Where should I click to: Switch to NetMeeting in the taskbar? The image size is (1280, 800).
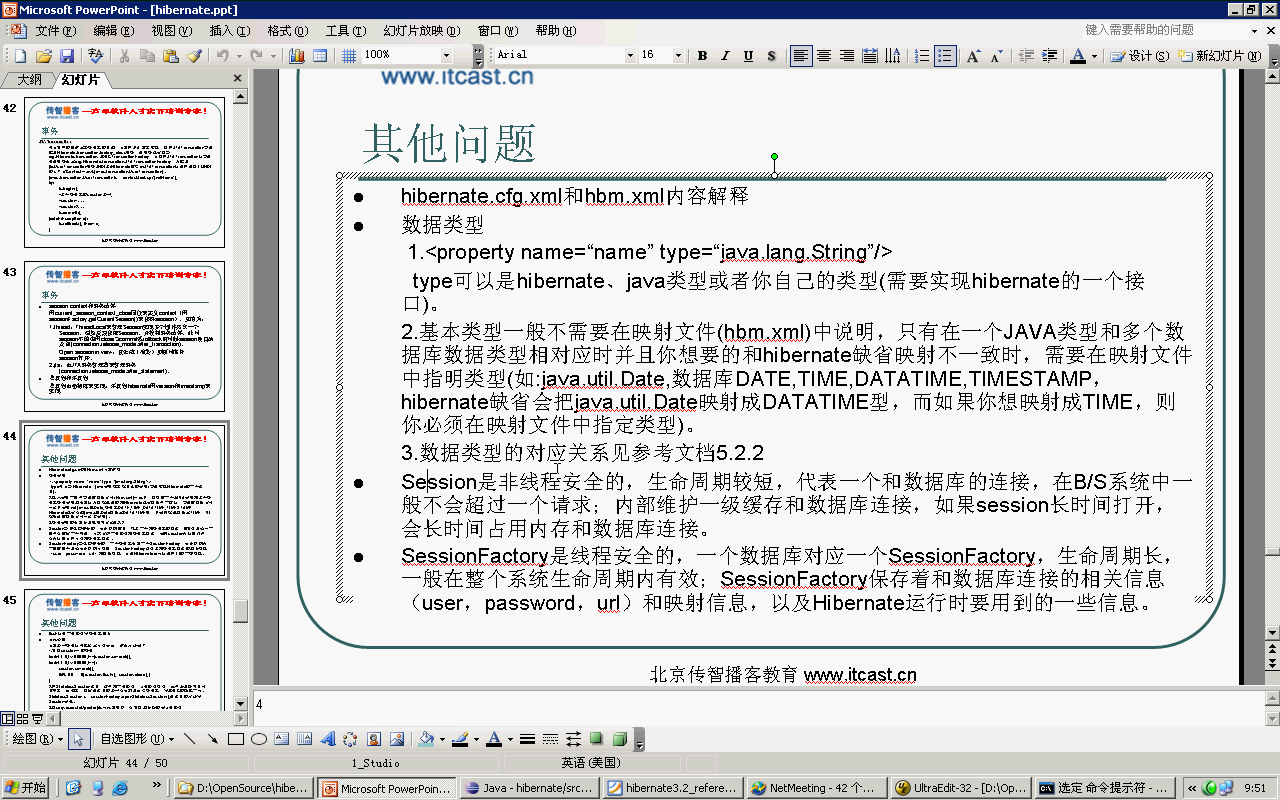(817, 788)
